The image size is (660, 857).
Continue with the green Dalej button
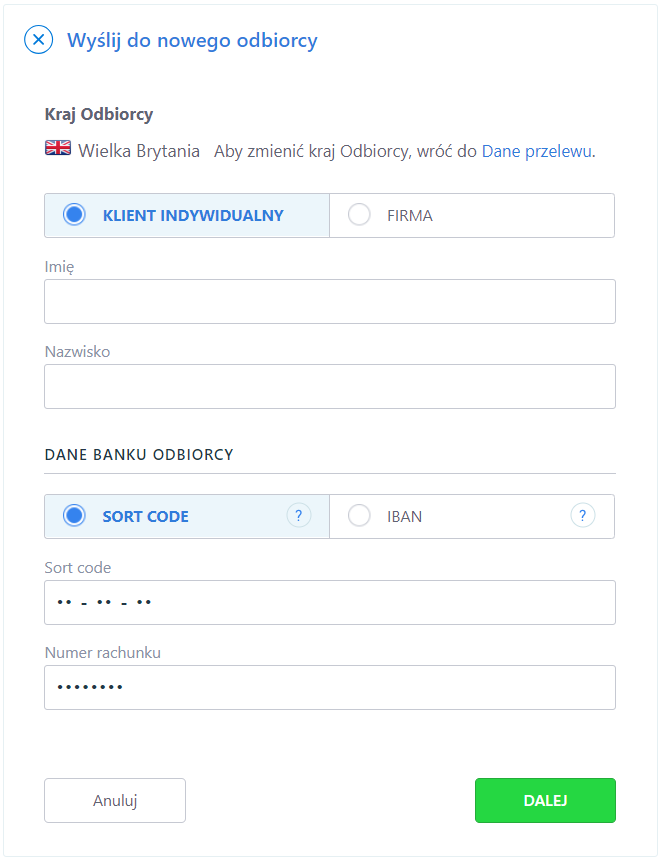tap(545, 800)
